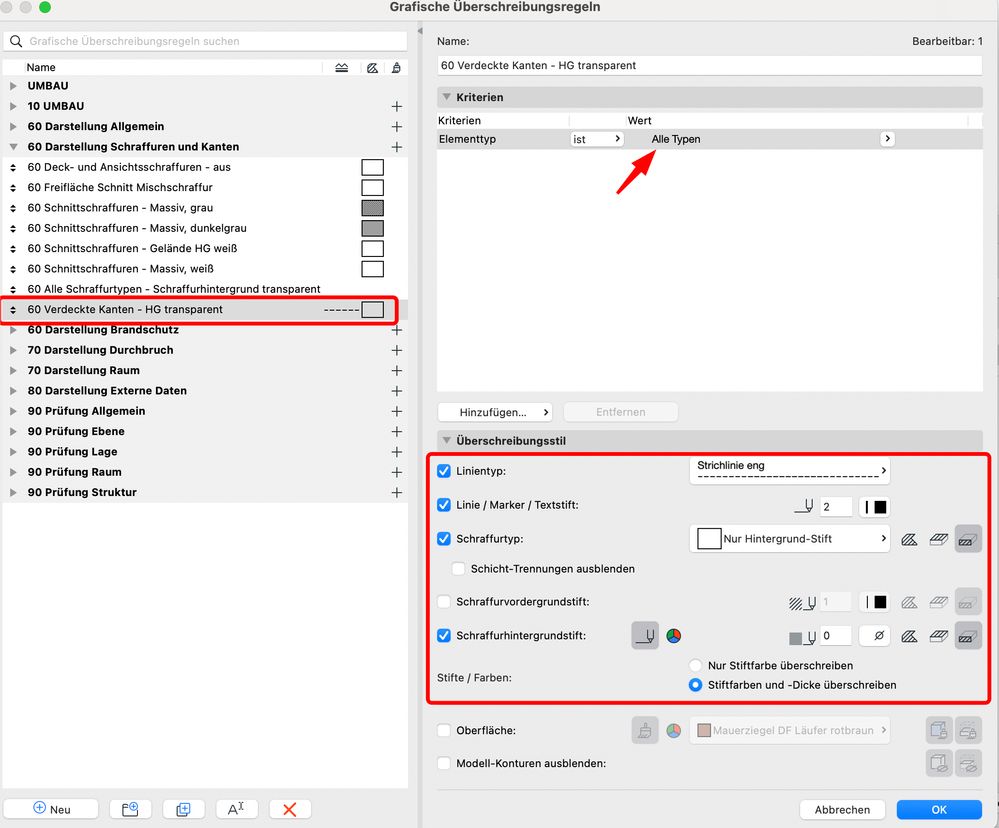Expand 60 Darstellung Allgemein folder
The width and height of the screenshot is (999, 828).
pos(13,127)
